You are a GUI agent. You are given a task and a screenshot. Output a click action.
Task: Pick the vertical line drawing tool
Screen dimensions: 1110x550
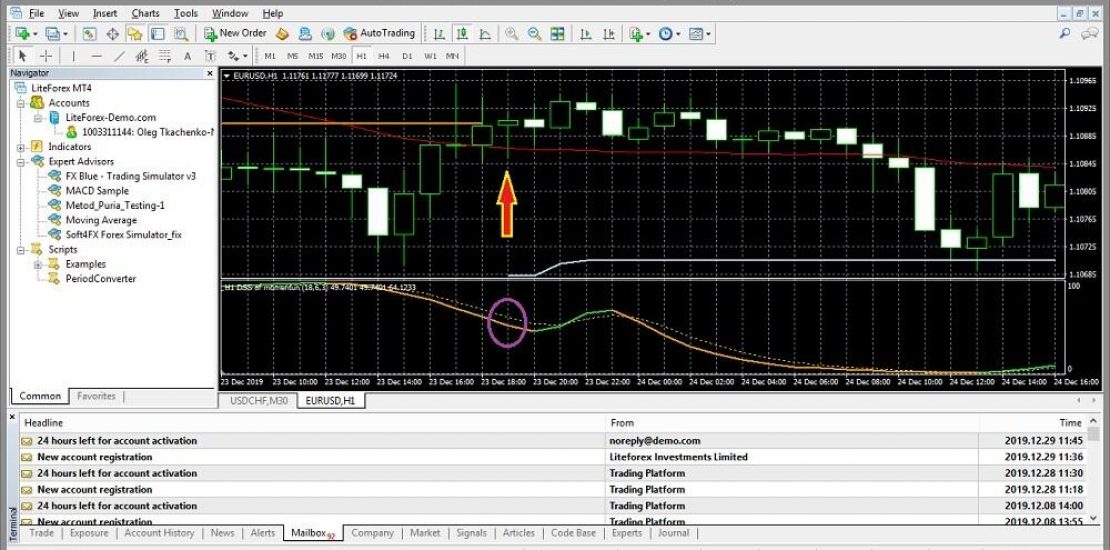coord(75,56)
